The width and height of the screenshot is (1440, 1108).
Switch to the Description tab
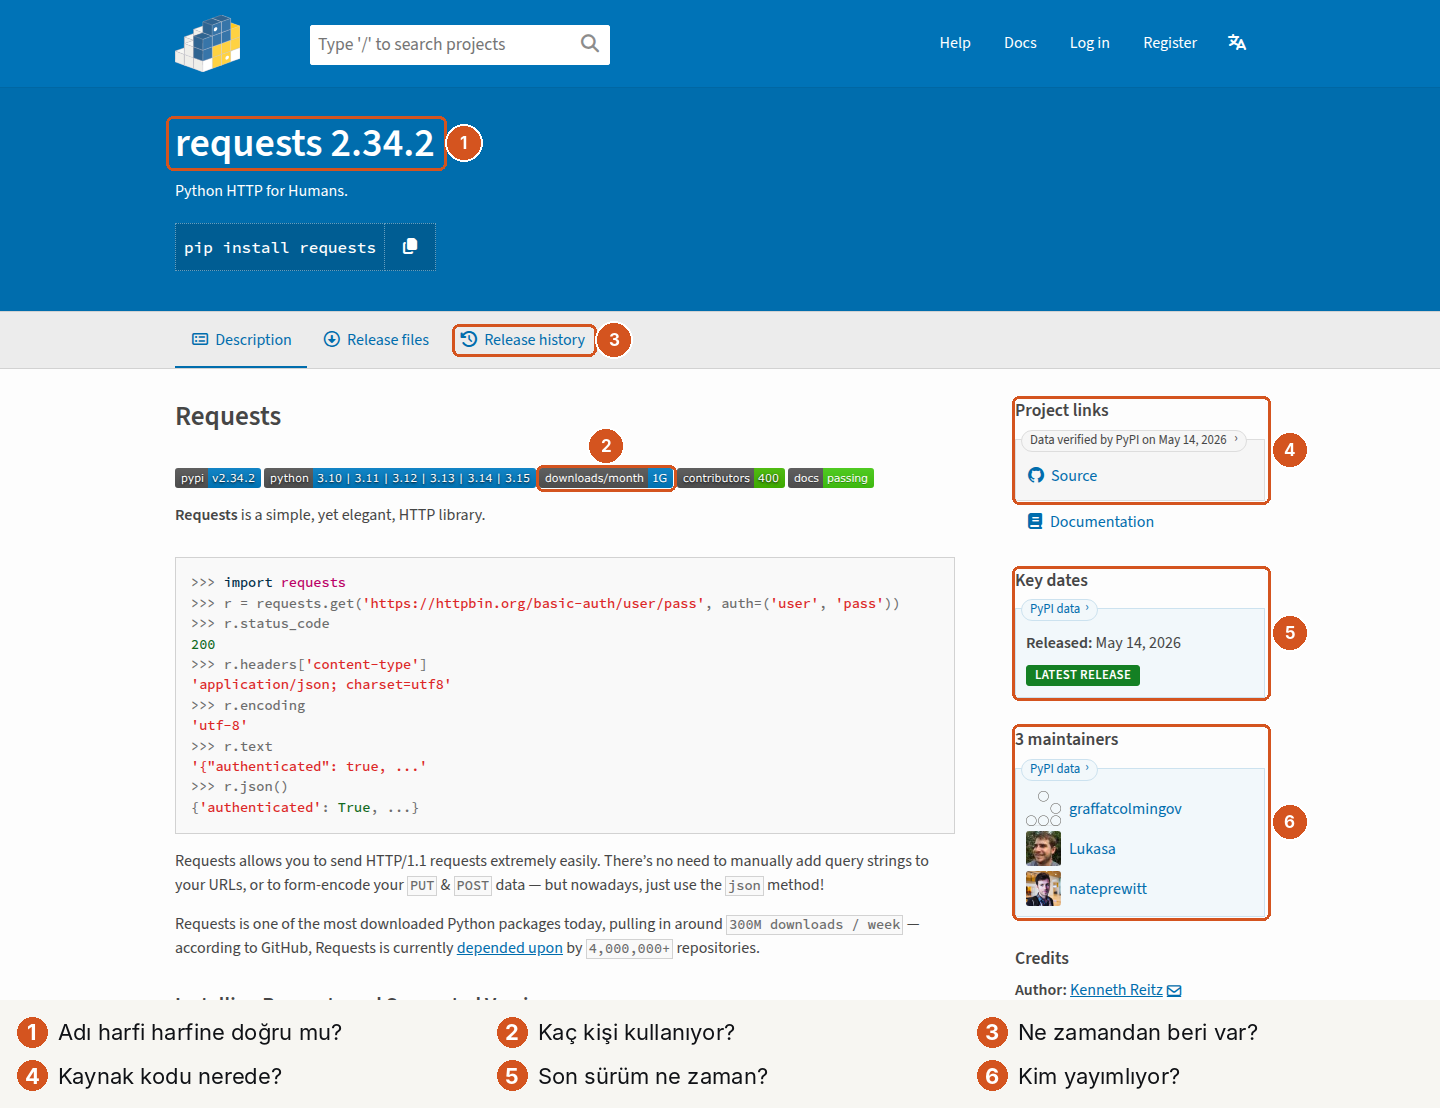[241, 340]
